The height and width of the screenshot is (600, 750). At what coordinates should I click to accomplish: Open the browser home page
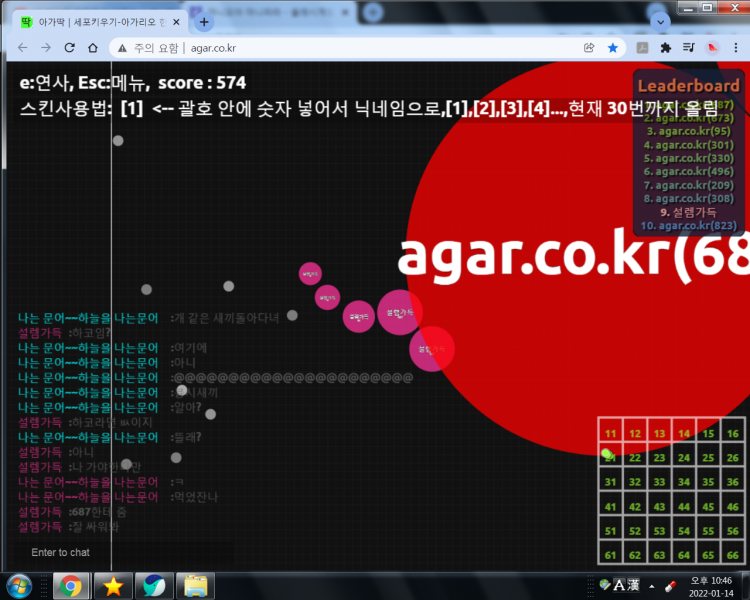pyautogui.click(x=93, y=48)
